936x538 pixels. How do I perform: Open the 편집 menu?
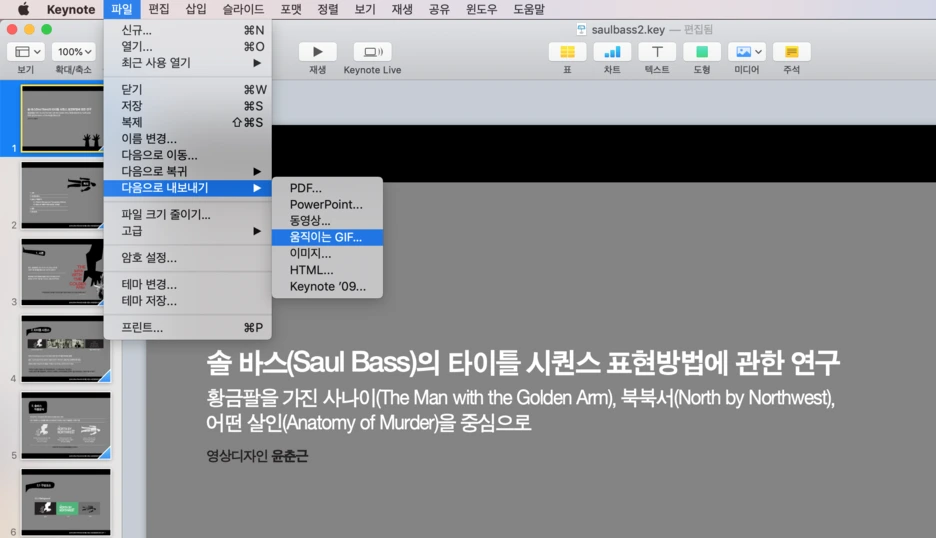click(159, 9)
